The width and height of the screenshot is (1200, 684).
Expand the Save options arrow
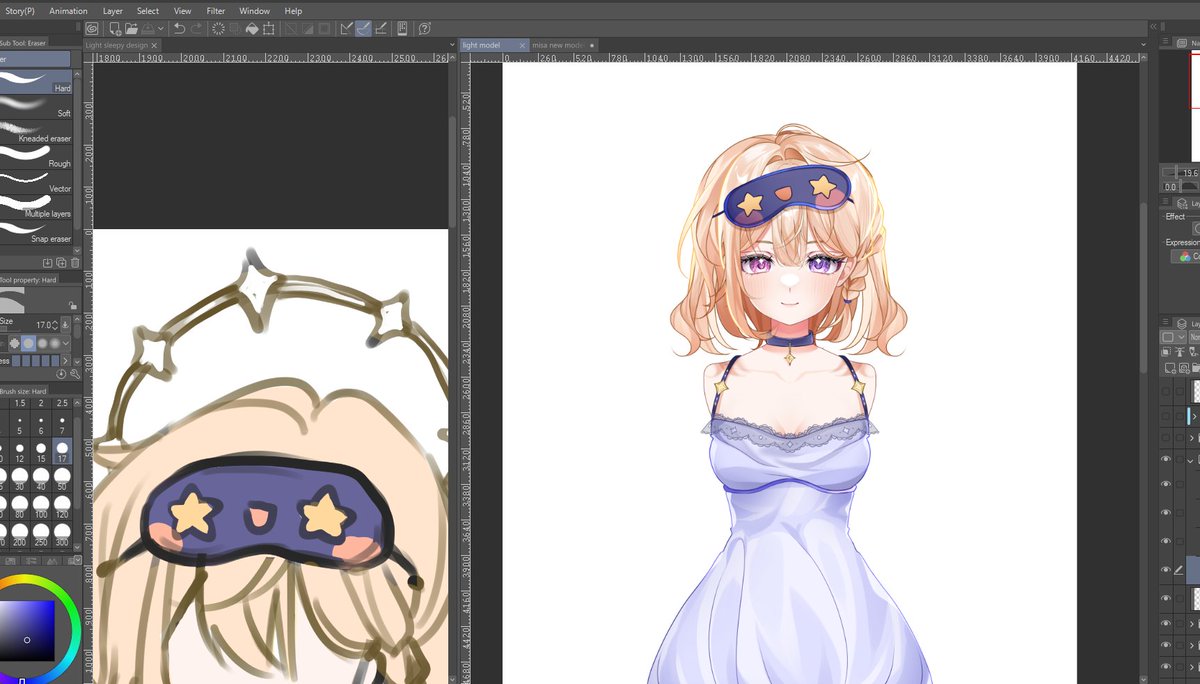coord(160,29)
